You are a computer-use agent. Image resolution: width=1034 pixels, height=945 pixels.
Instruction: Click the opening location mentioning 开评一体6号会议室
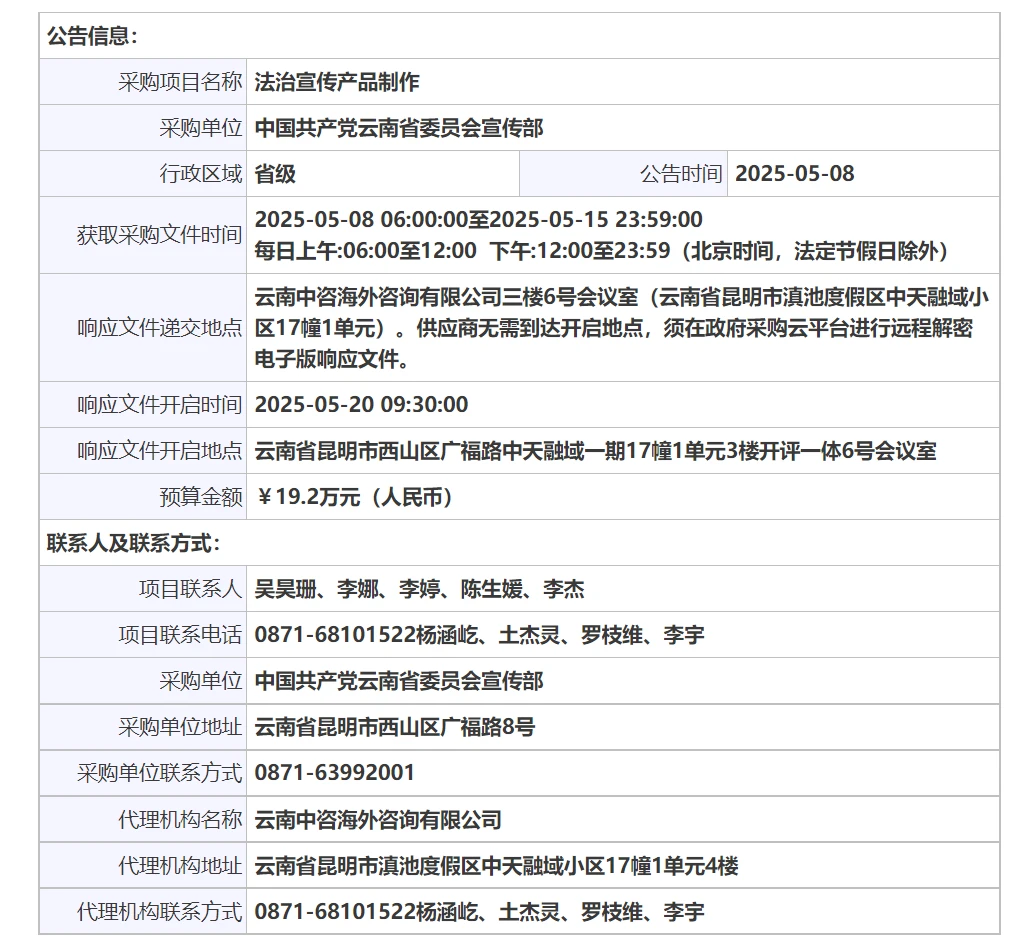[x=595, y=450]
